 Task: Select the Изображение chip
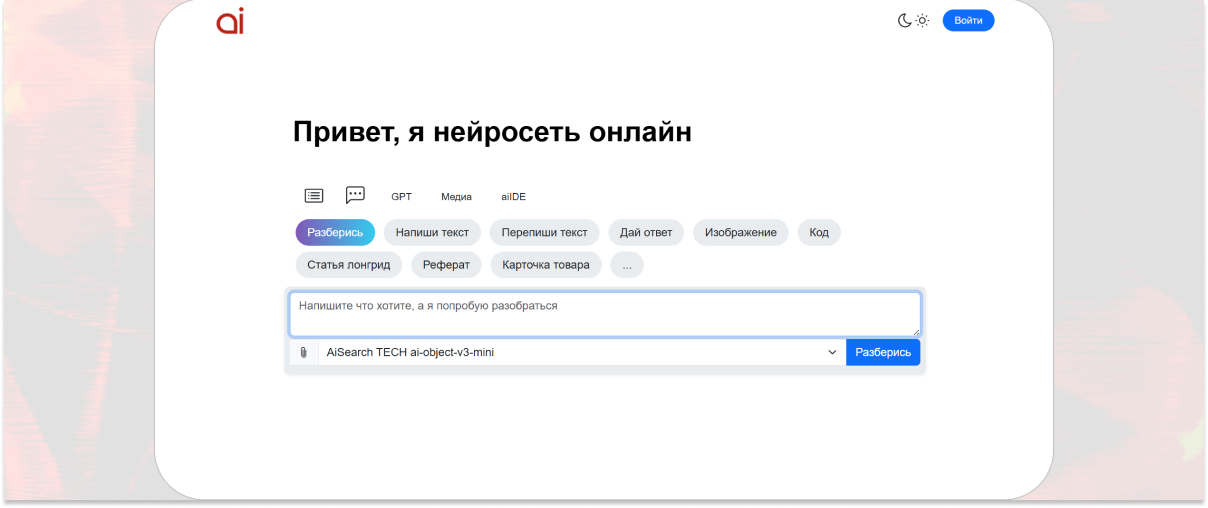tap(741, 232)
